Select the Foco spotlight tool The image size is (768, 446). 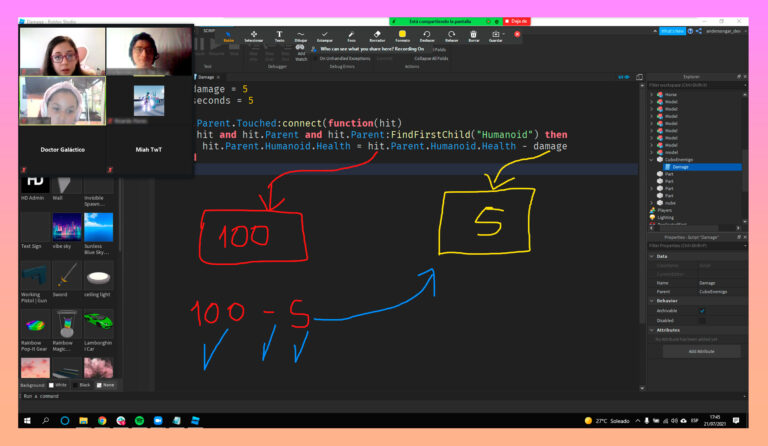tap(351, 35)
